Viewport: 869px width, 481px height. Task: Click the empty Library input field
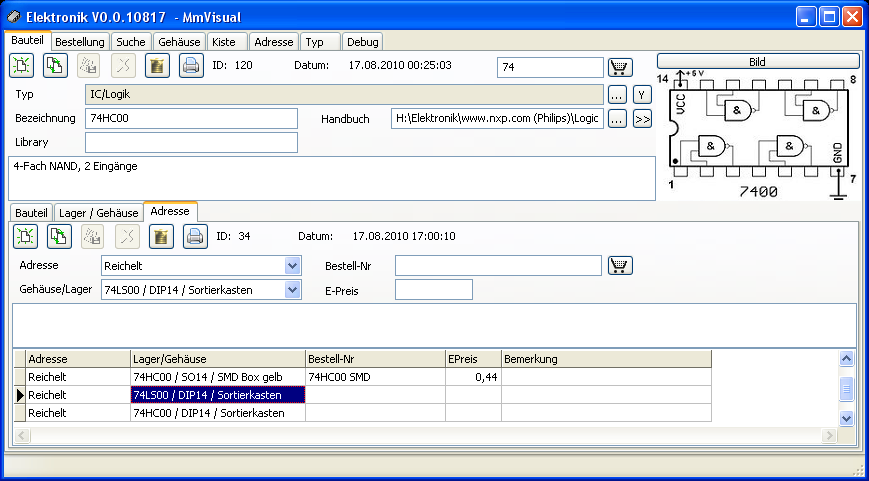[x=191, y=142]
